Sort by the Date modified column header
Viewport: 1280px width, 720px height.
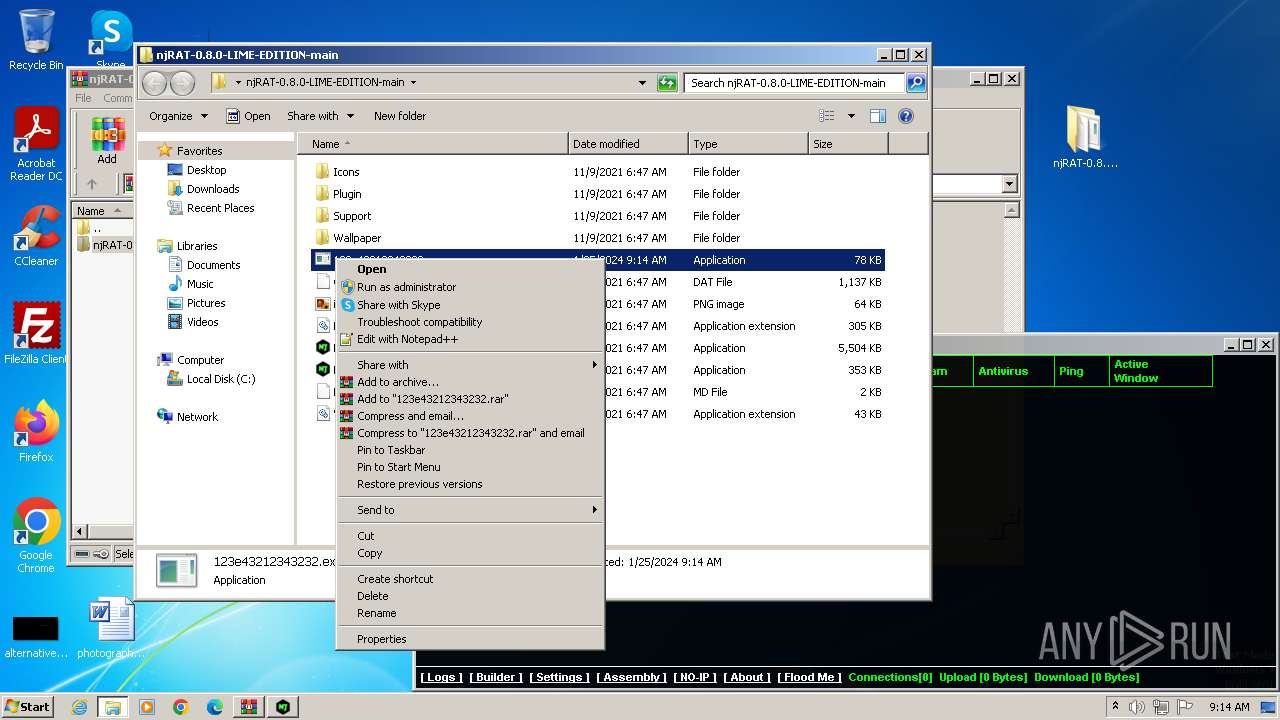tap(628, 144)
